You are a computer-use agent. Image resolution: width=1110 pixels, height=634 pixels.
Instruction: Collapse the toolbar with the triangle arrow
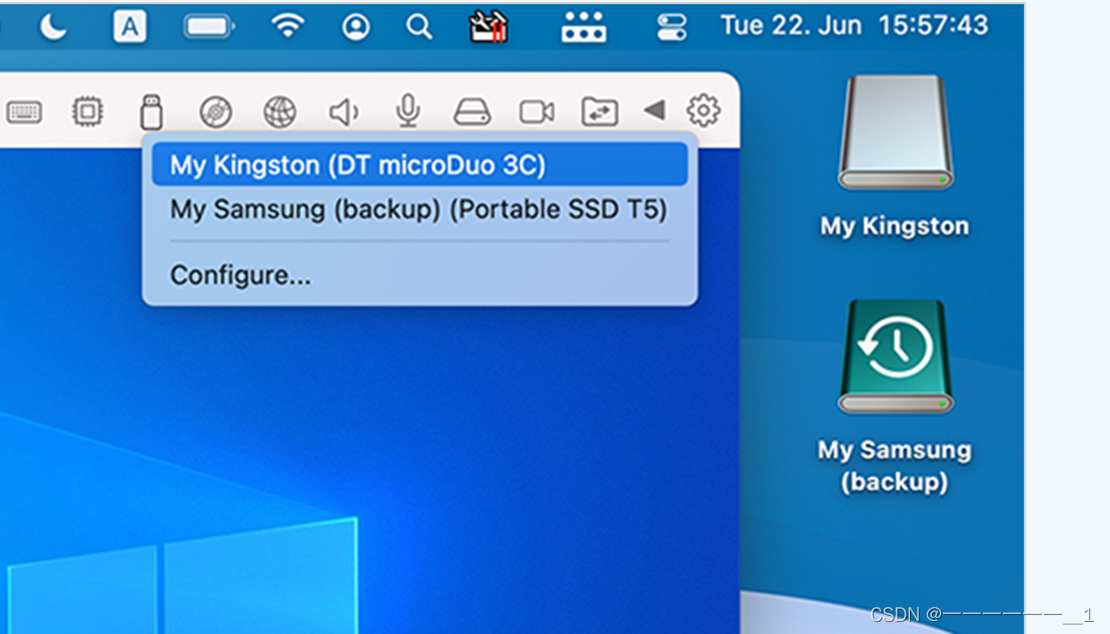pos(654,110)
